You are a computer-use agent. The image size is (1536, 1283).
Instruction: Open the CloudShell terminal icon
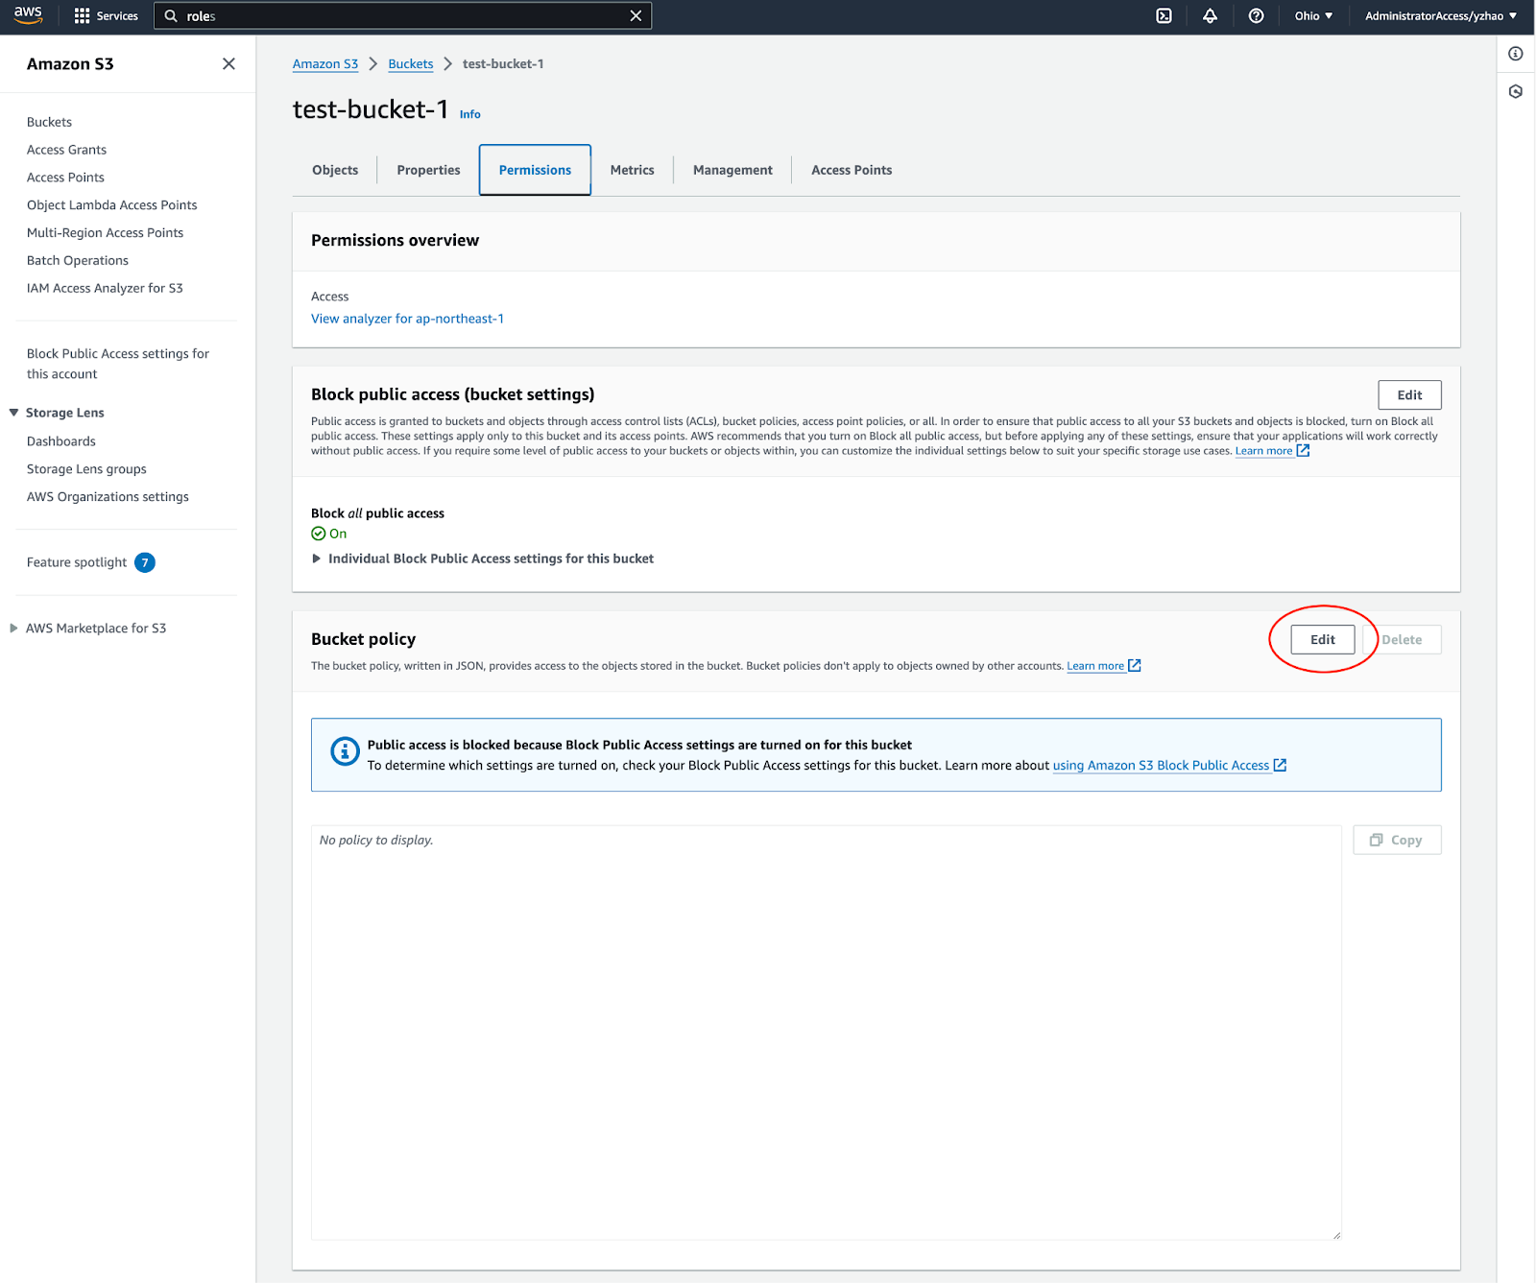[1164, 16]
